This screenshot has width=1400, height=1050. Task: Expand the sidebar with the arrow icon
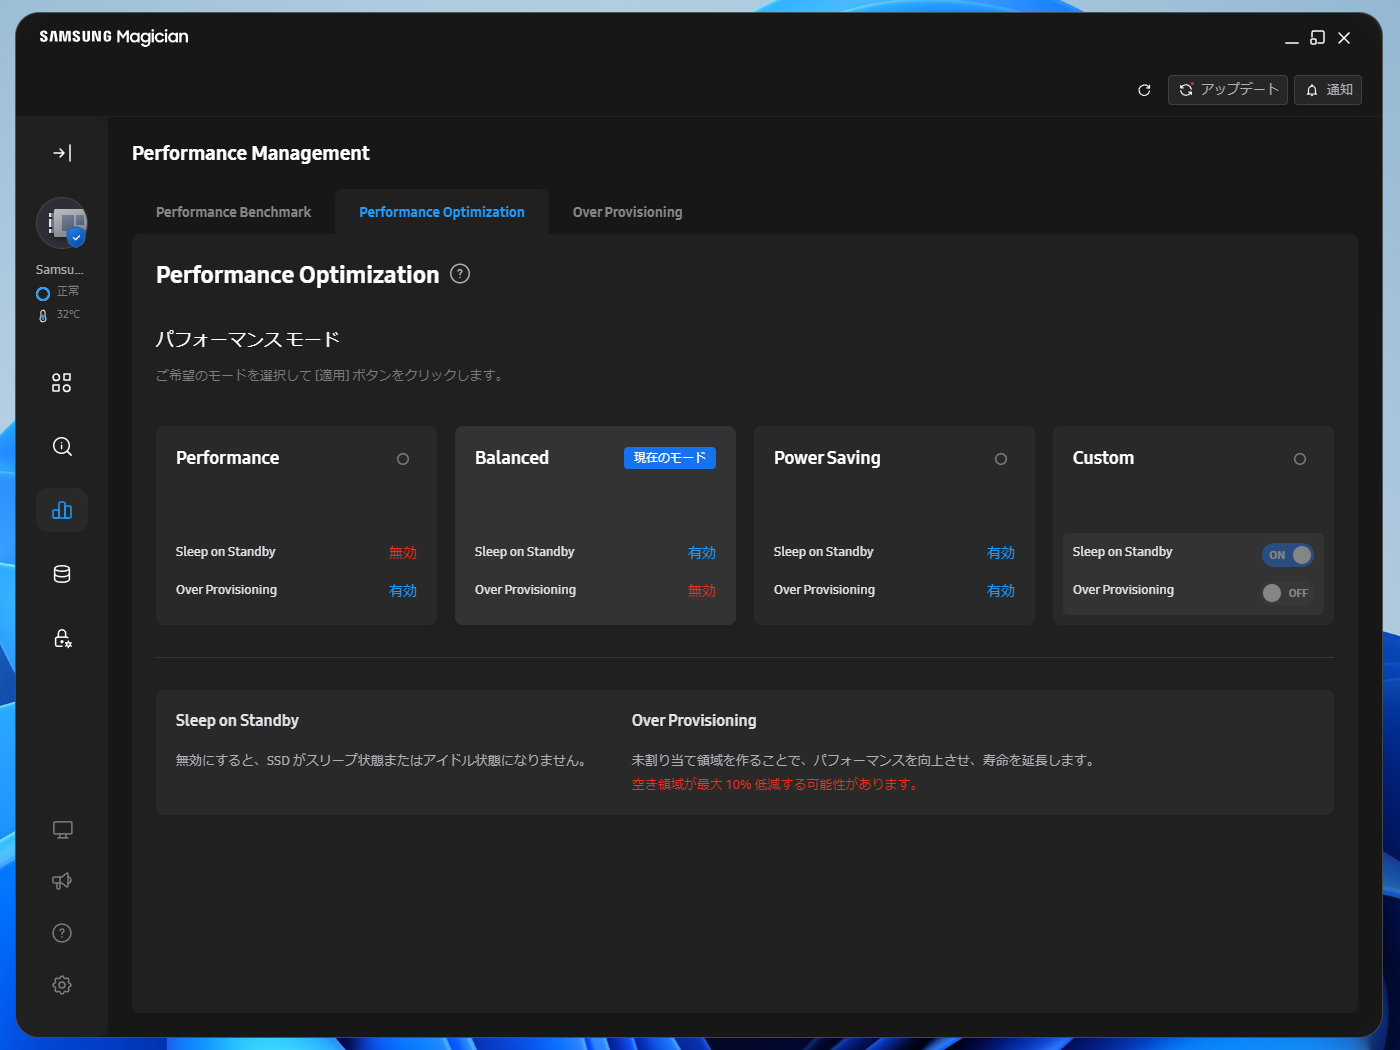tap(62, 153)
